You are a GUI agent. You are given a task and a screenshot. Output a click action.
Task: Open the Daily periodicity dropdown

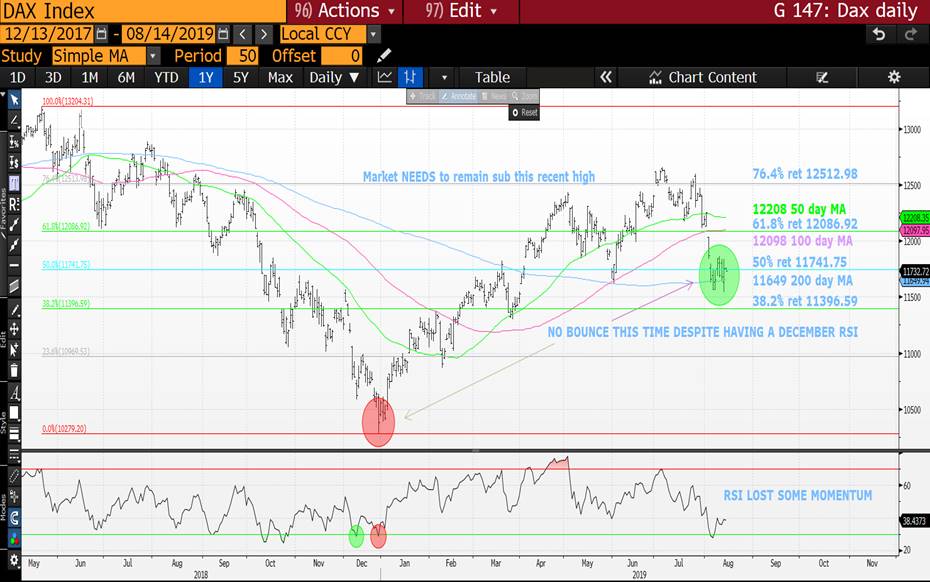334,77
